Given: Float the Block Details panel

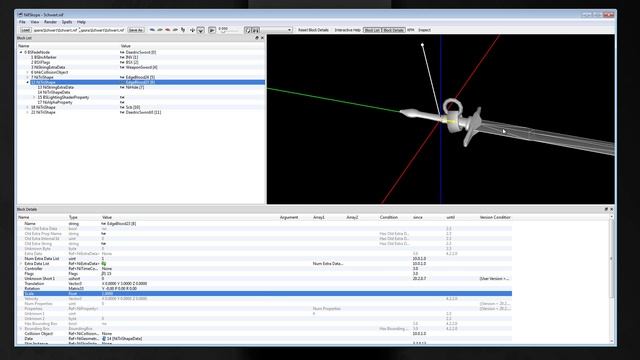Looking at the screenshot, I should point(606,209).
